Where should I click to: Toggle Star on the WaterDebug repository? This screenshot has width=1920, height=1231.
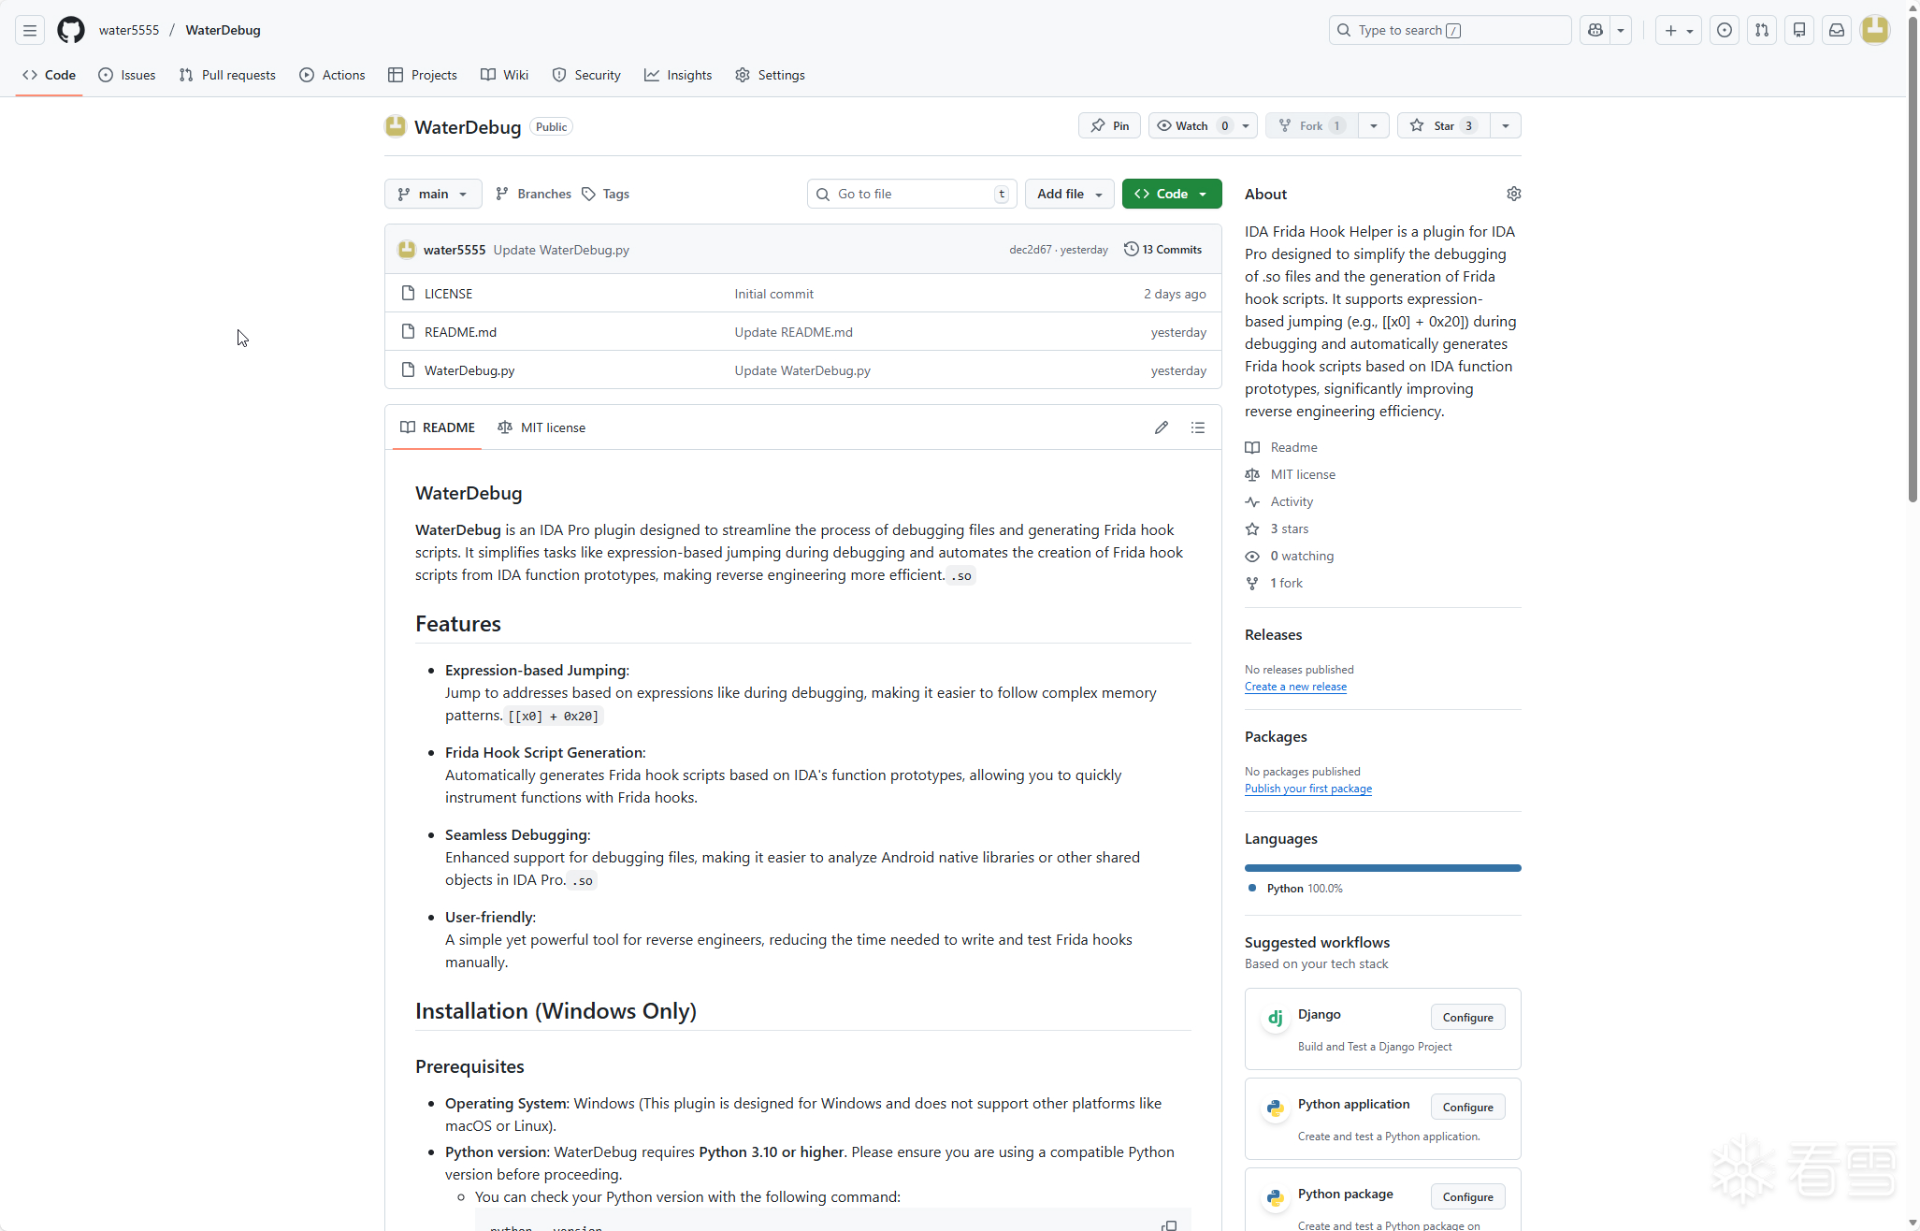1443,126
